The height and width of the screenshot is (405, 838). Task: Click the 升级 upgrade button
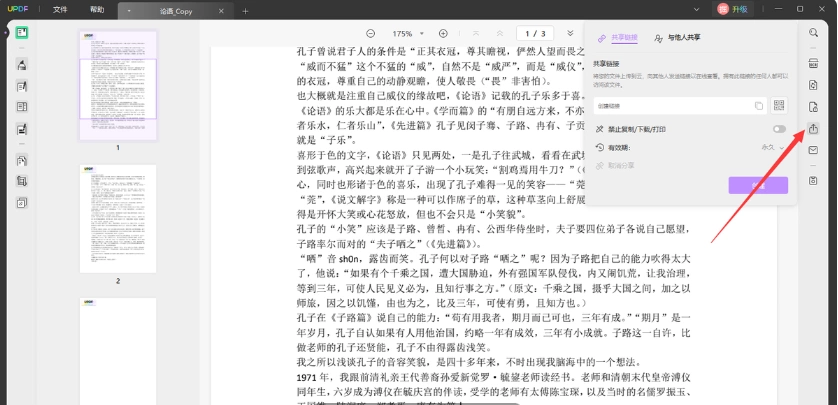[740, 9]
